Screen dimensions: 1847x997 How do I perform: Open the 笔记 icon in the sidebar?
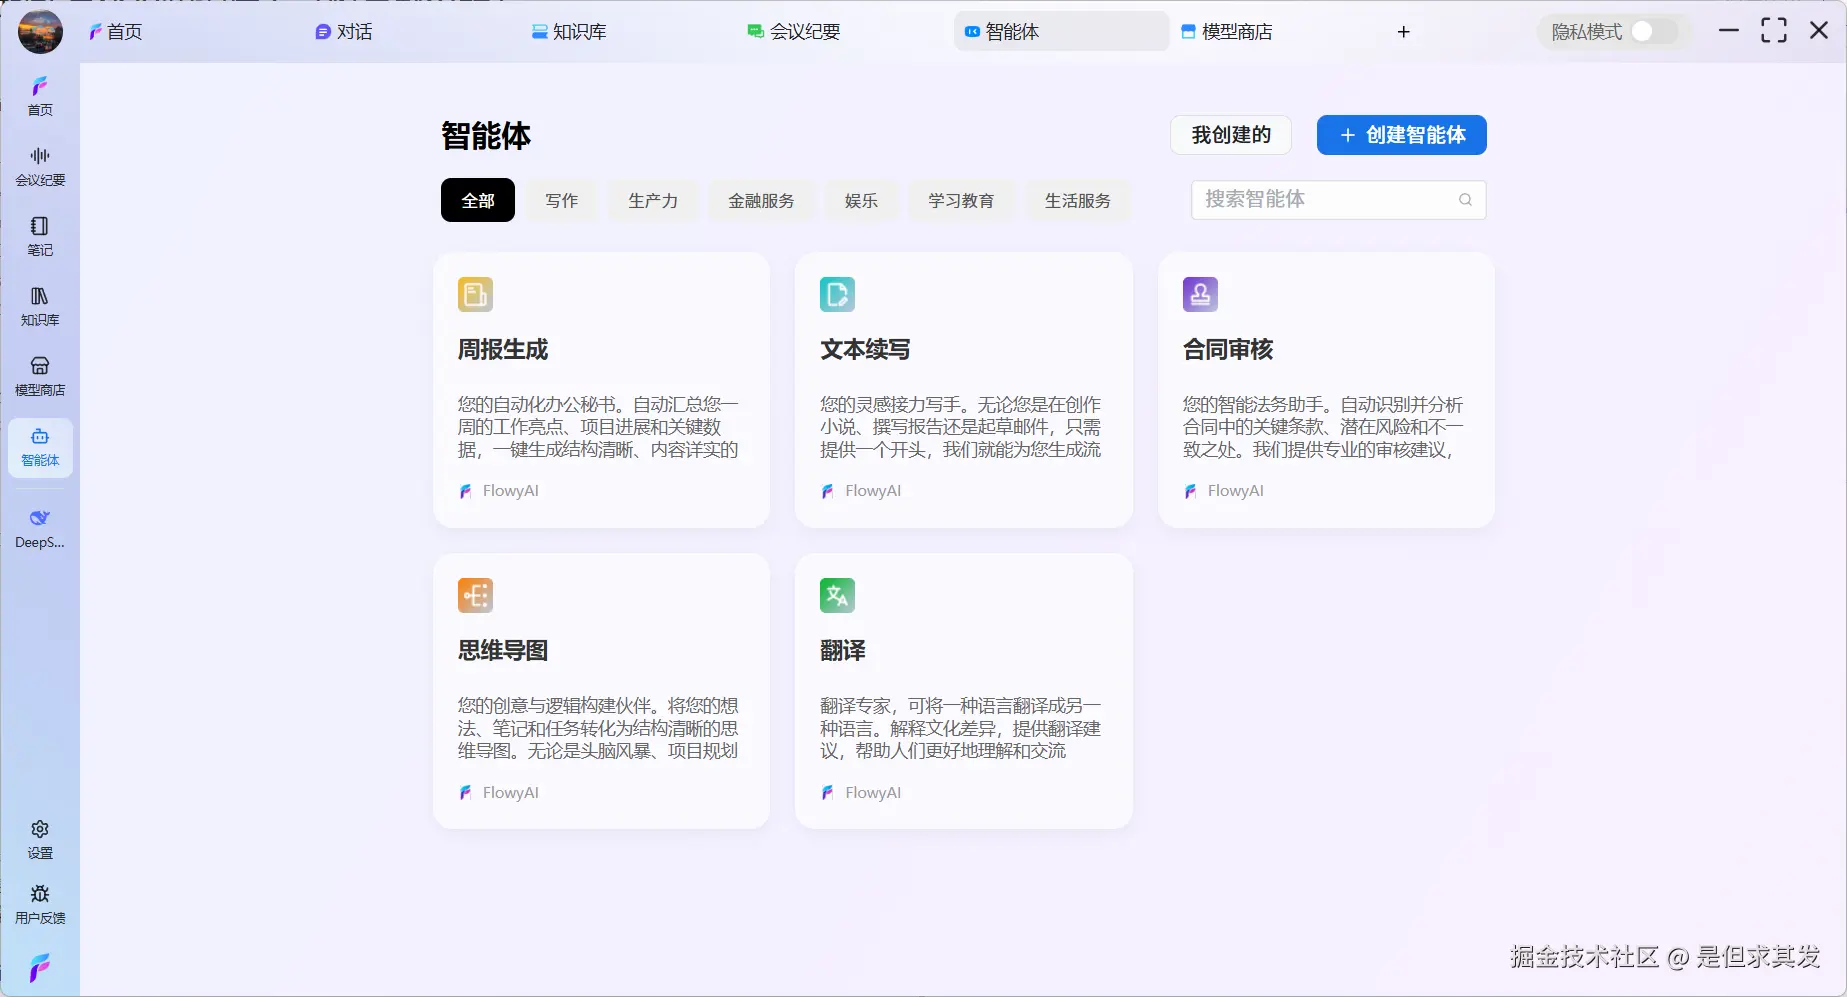click(x=40, y=235)
